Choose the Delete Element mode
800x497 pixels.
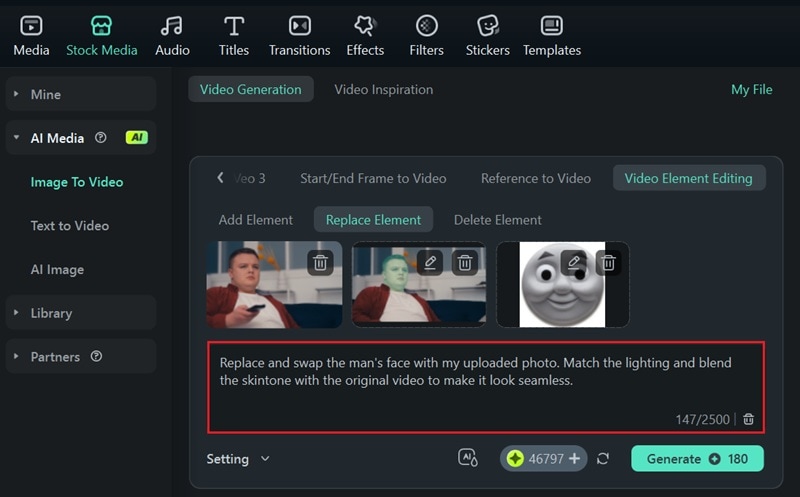click(x=497, y=220)
